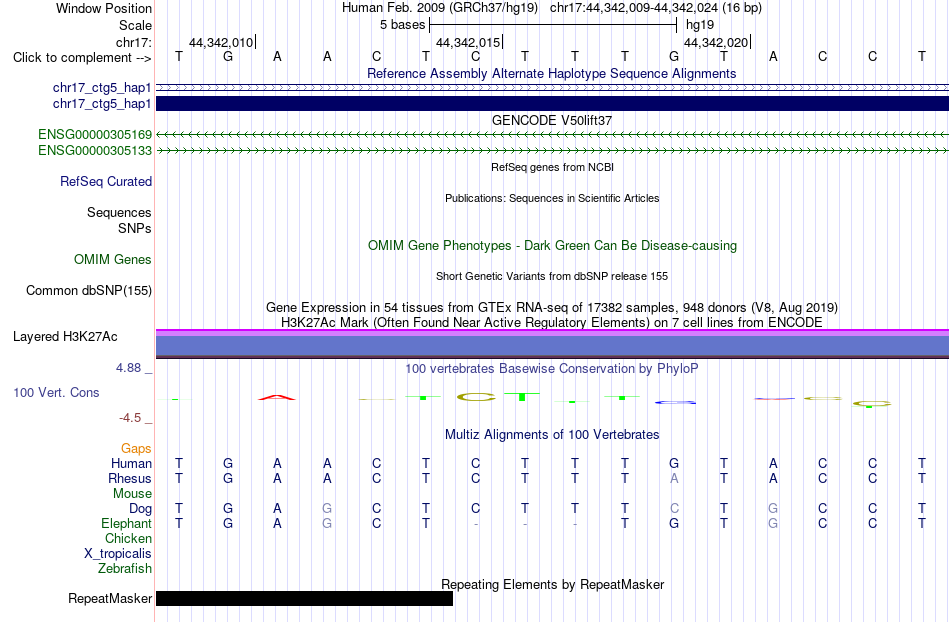Open the OMIM Gene Phenotypes track title
The image size is (950, 622).
[552, 245]
